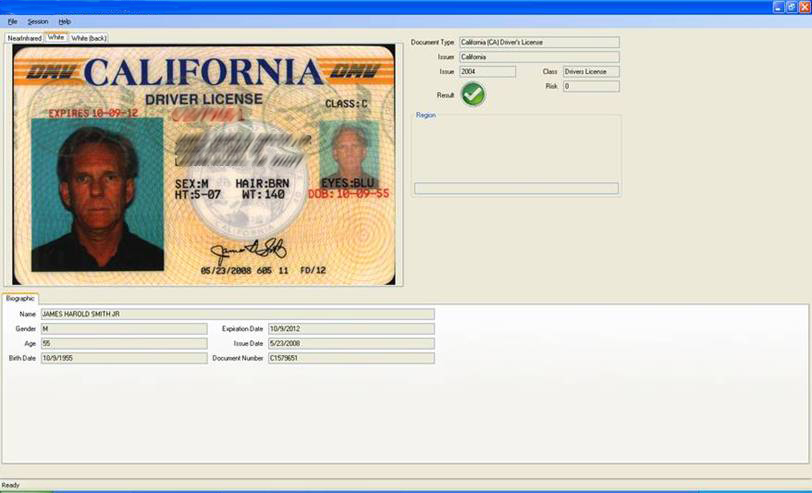Click the large portrait photo on license
Screen dimensions: 812x493
[97, 195]
